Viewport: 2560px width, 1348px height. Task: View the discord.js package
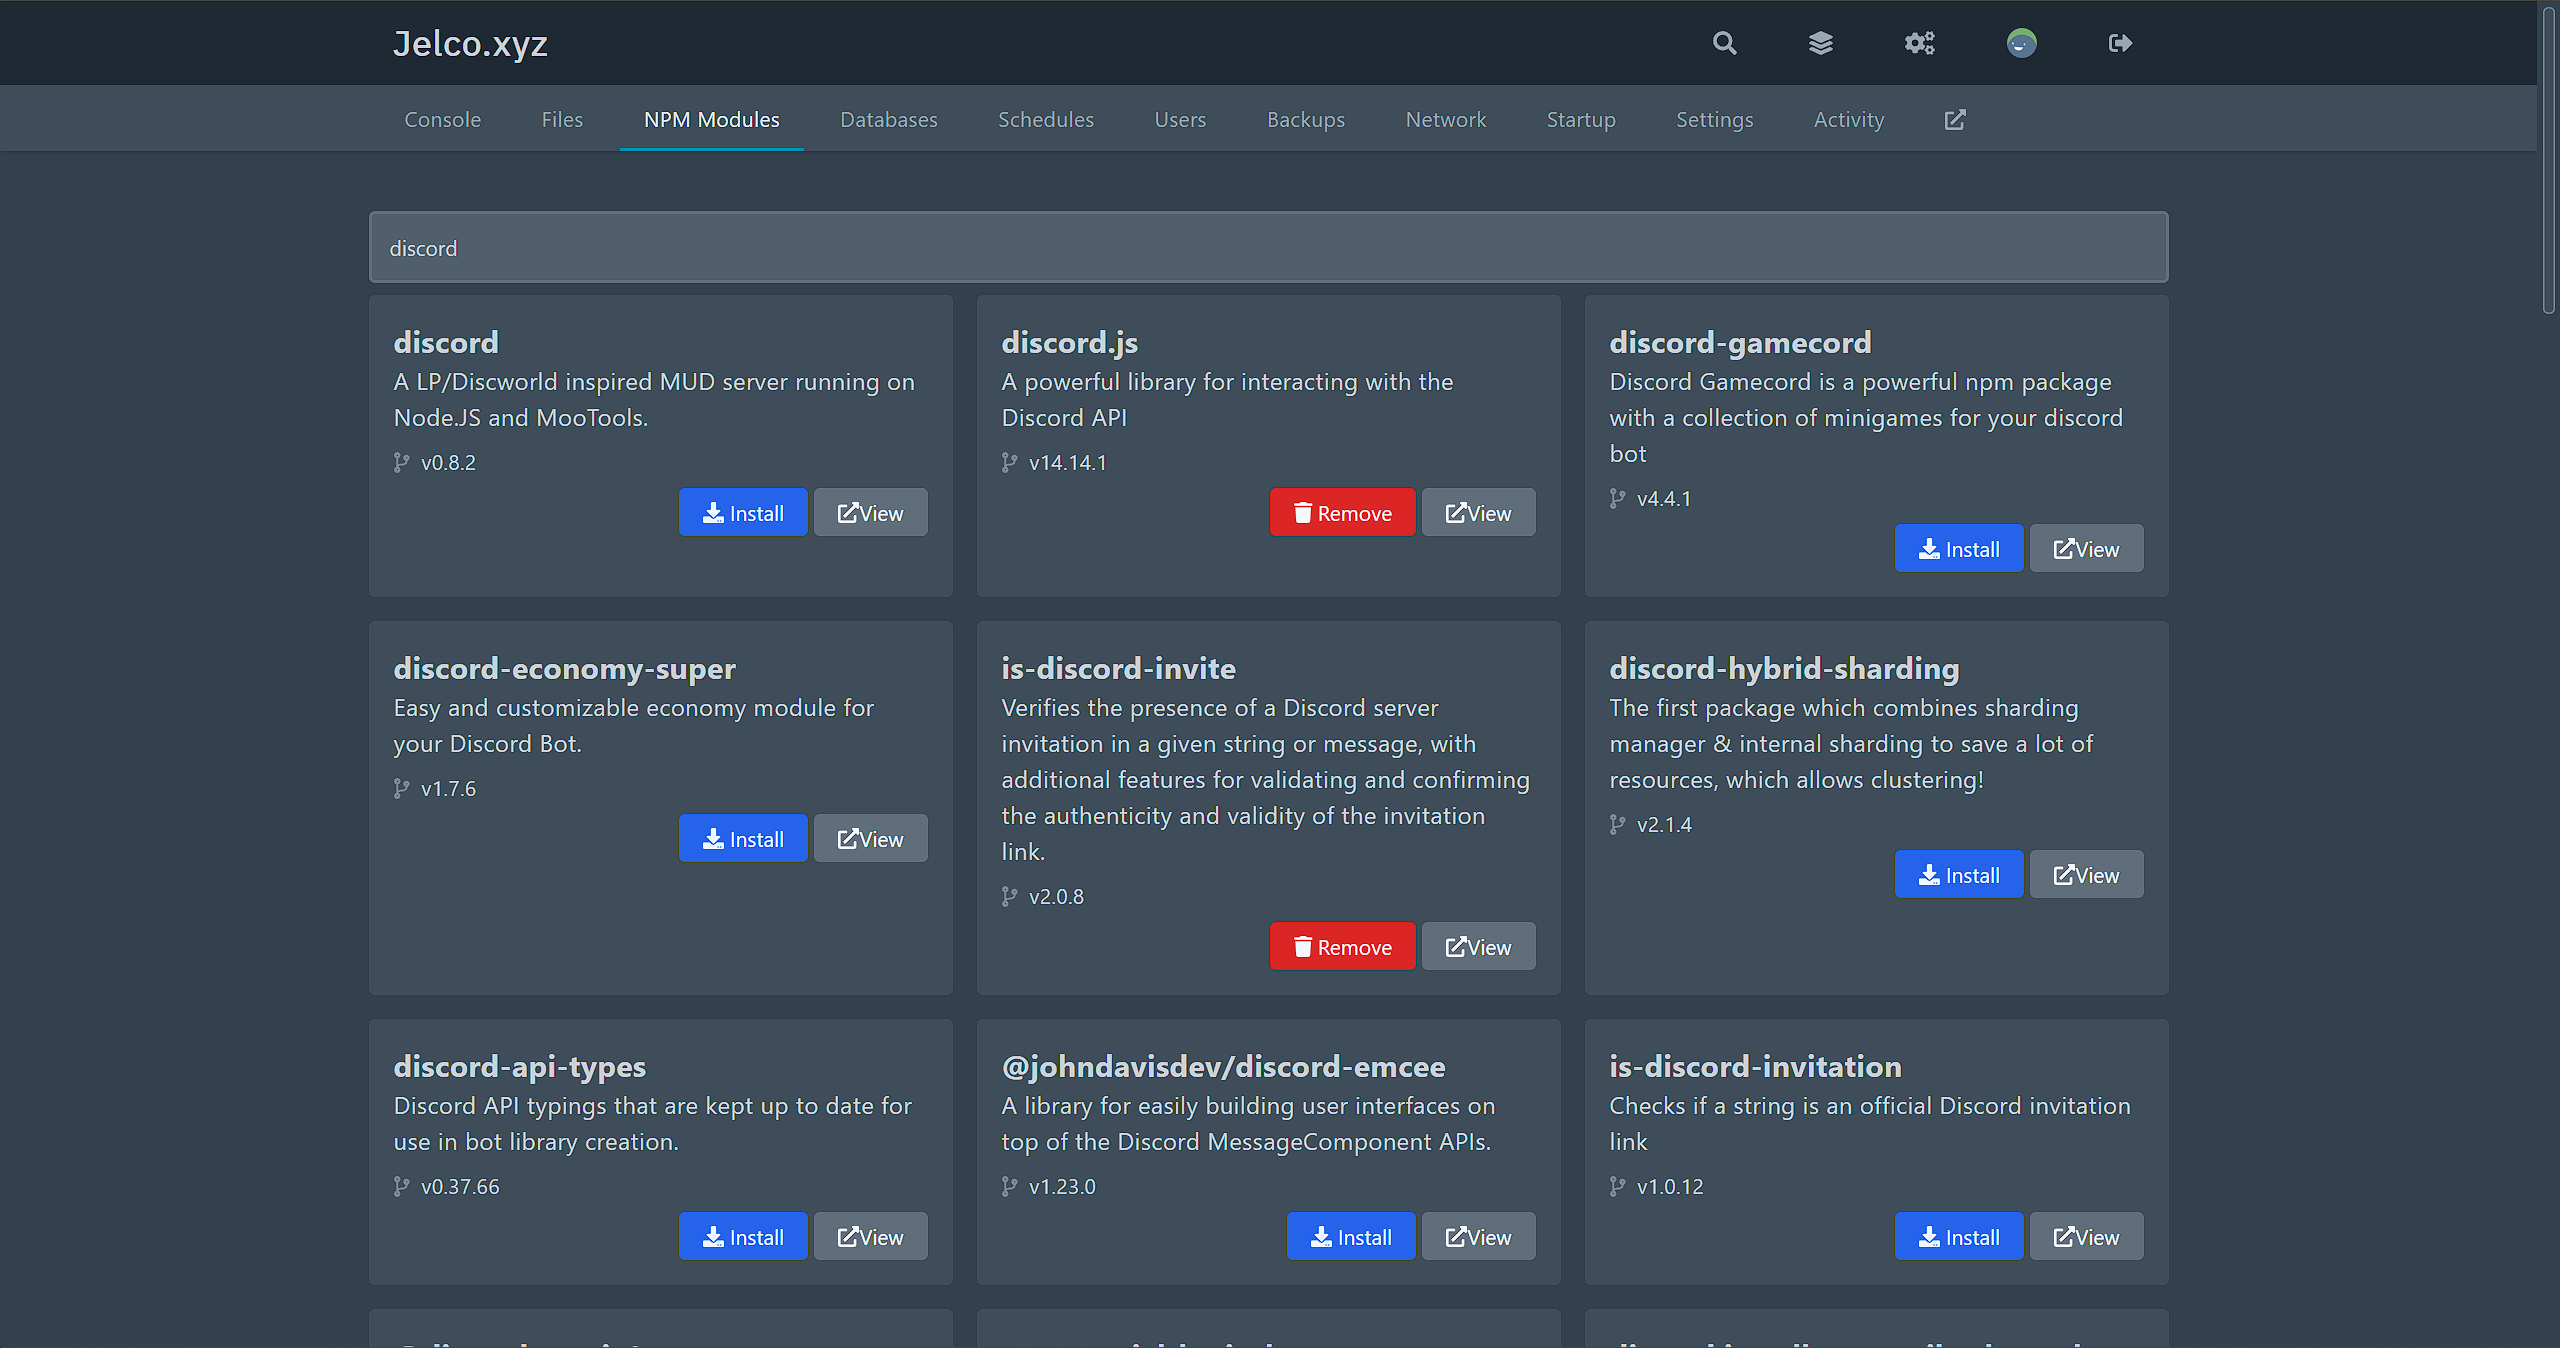[x=1478, y=512]
